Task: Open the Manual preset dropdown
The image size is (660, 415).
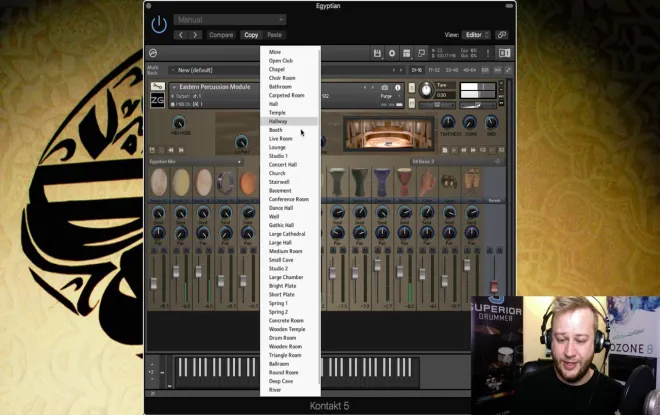Action: (x=230, y=19)
